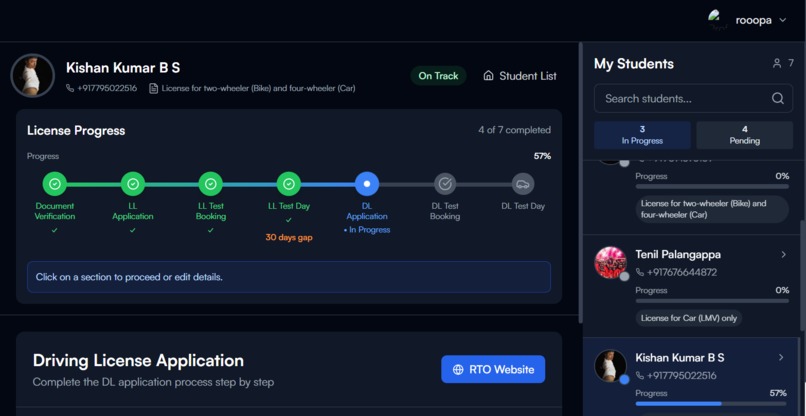The height and width of the screenshot is (416, 806).
Task: Click the globe icon on RTO Website
Action: click(x=458, y=370)
